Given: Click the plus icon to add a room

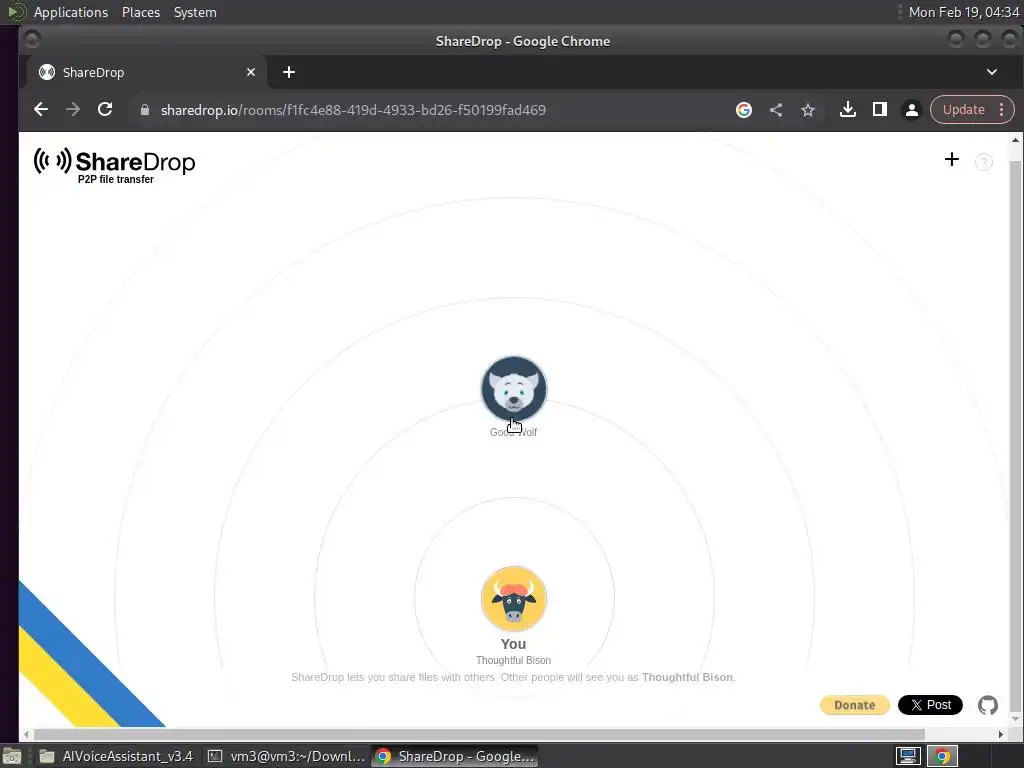Looking at the screenshot, I should point(952,159).
